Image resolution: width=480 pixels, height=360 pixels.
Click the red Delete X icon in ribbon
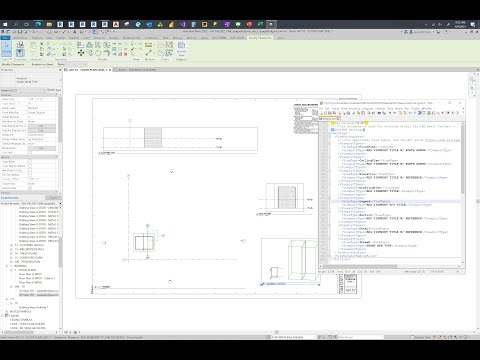pyautogui.click(x=126, y=54)
